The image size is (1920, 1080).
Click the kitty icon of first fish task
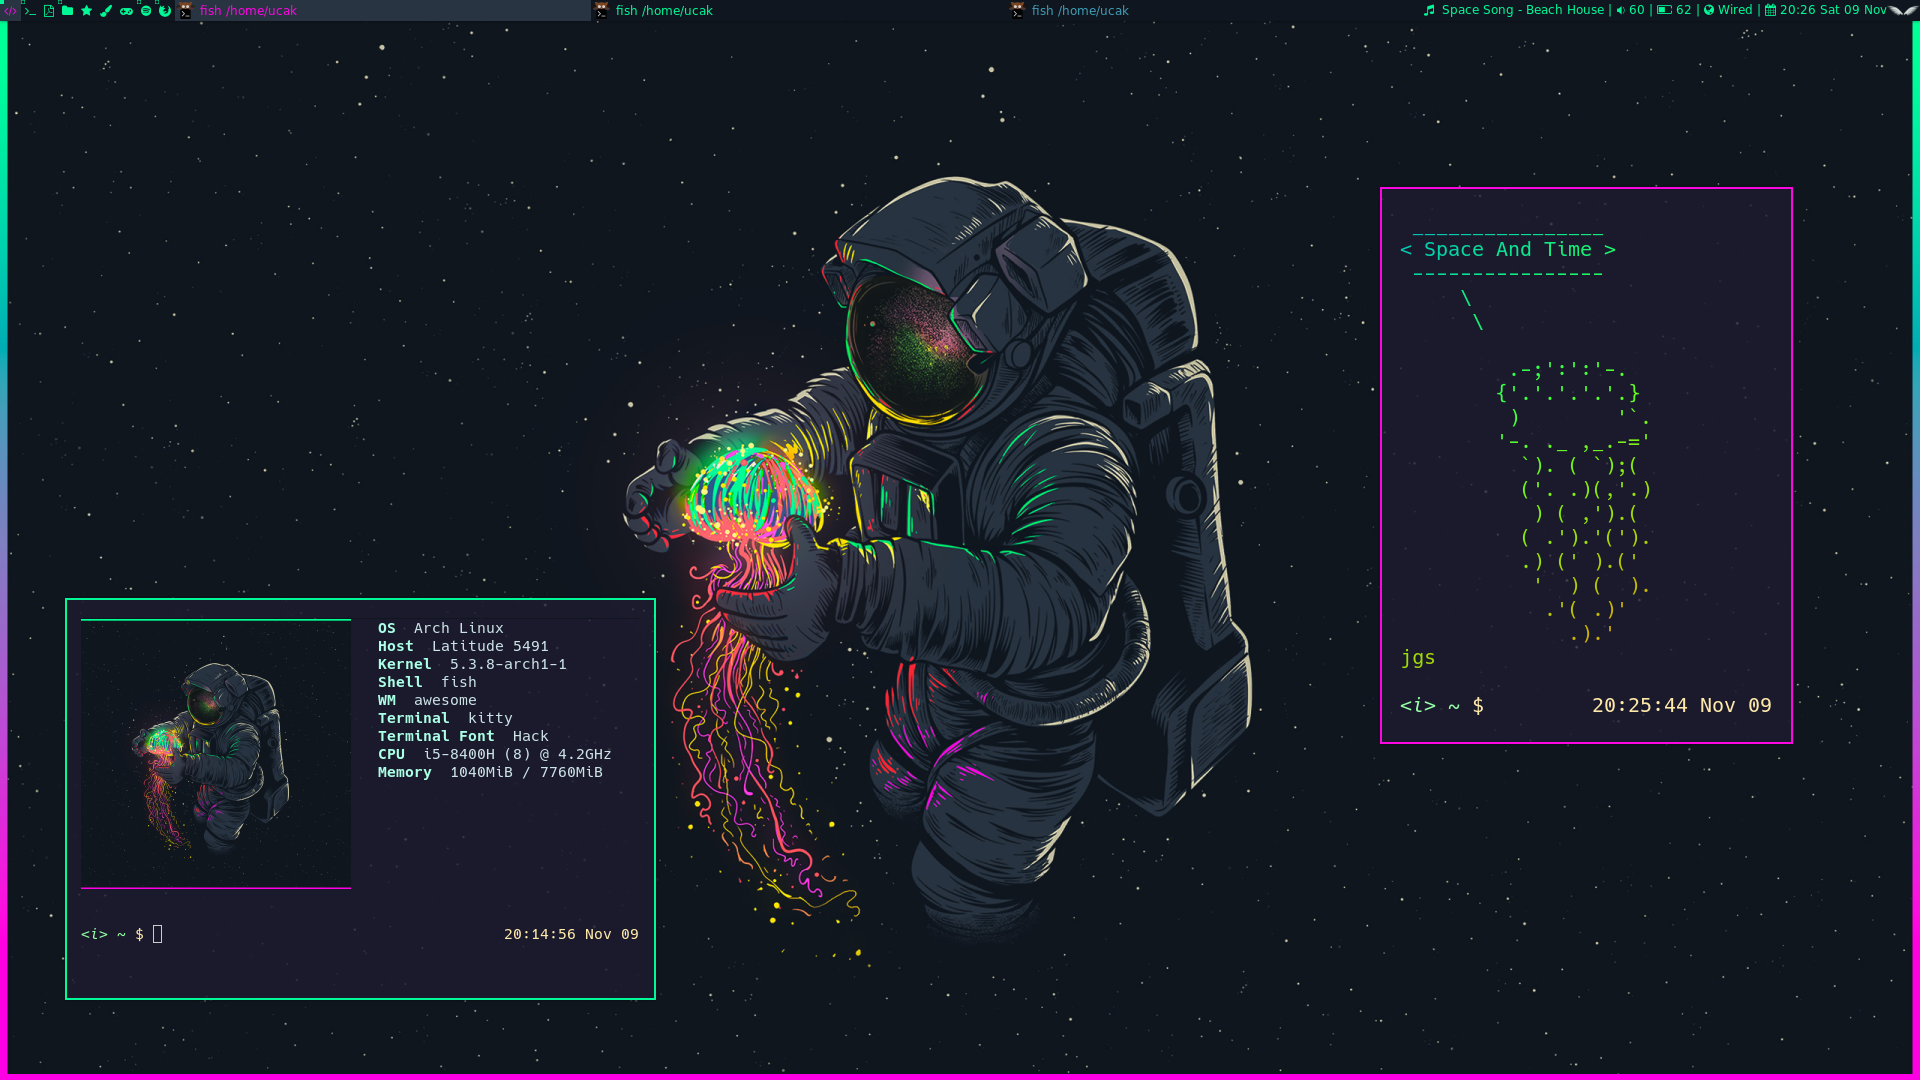pyautogui.click(x=186, y=10)
